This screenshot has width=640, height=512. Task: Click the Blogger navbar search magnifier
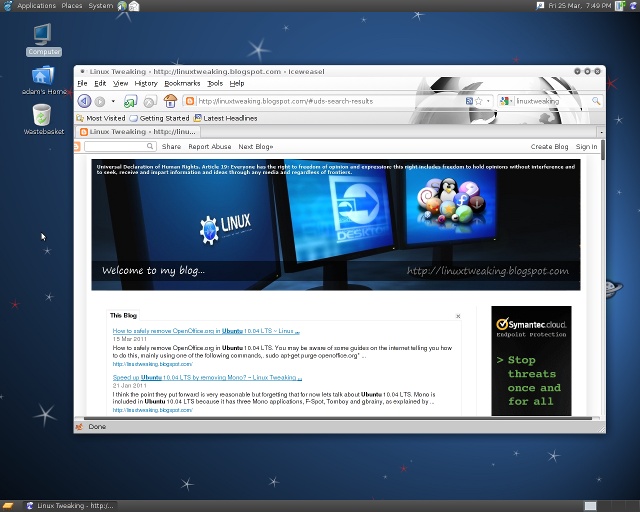[x=150, y=146]
